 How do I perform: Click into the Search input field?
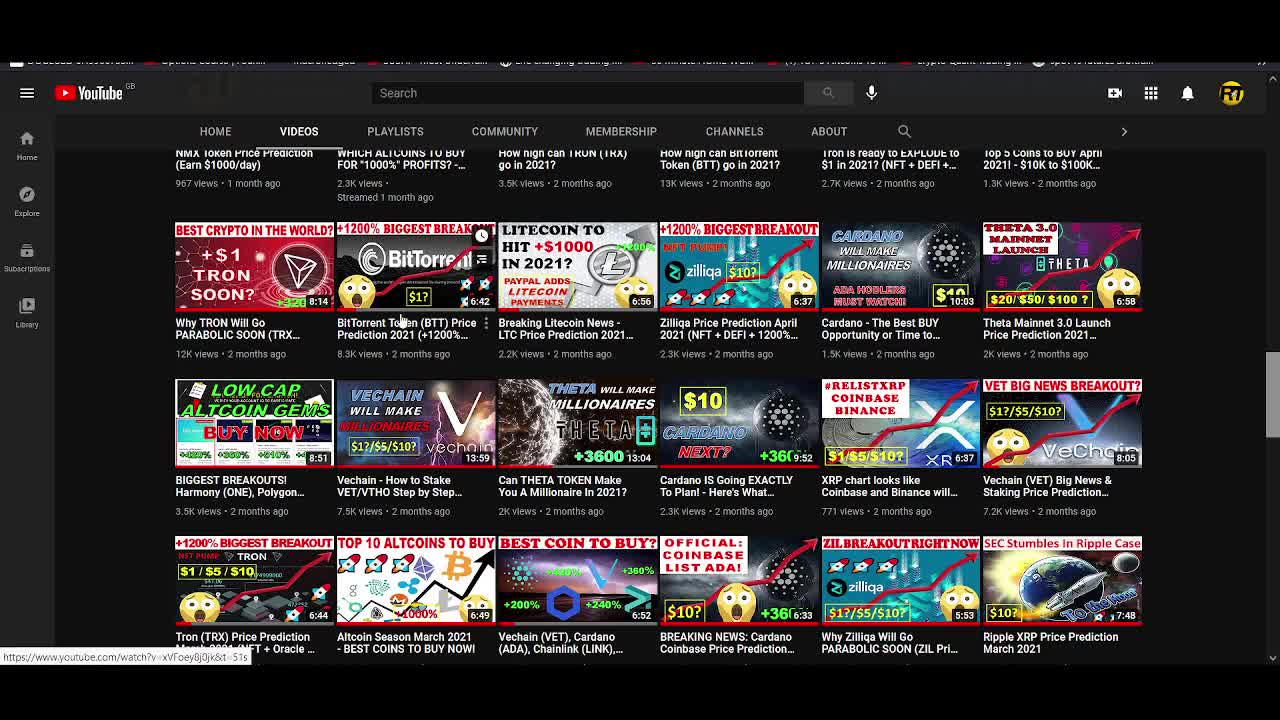pos(588,93)
